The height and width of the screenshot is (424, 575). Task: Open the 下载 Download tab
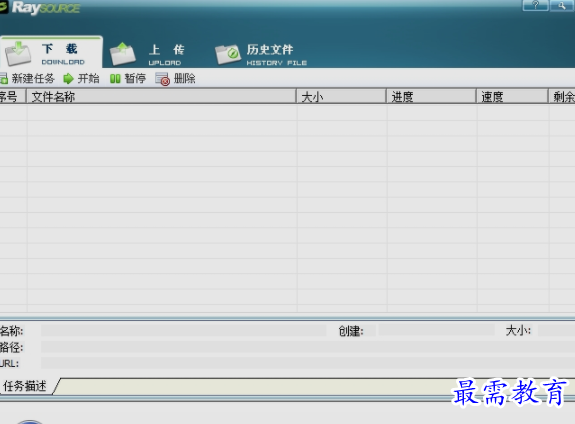tap(51, 52)
